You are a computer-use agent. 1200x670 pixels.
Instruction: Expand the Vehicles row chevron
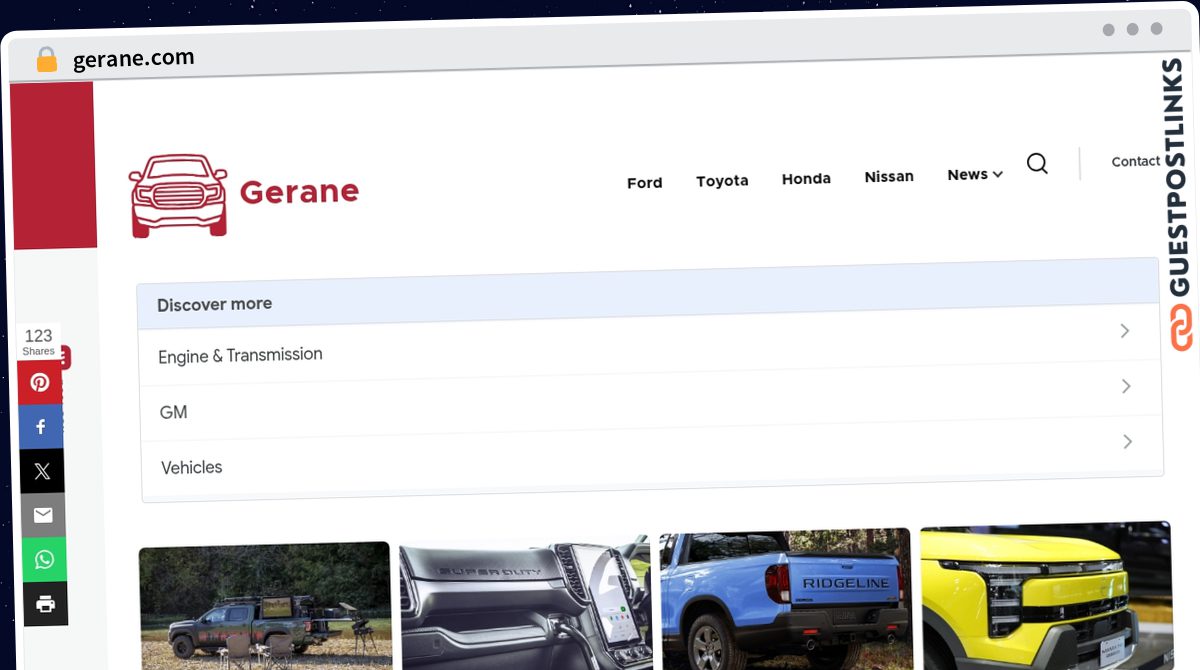(x=1127, y=441)
